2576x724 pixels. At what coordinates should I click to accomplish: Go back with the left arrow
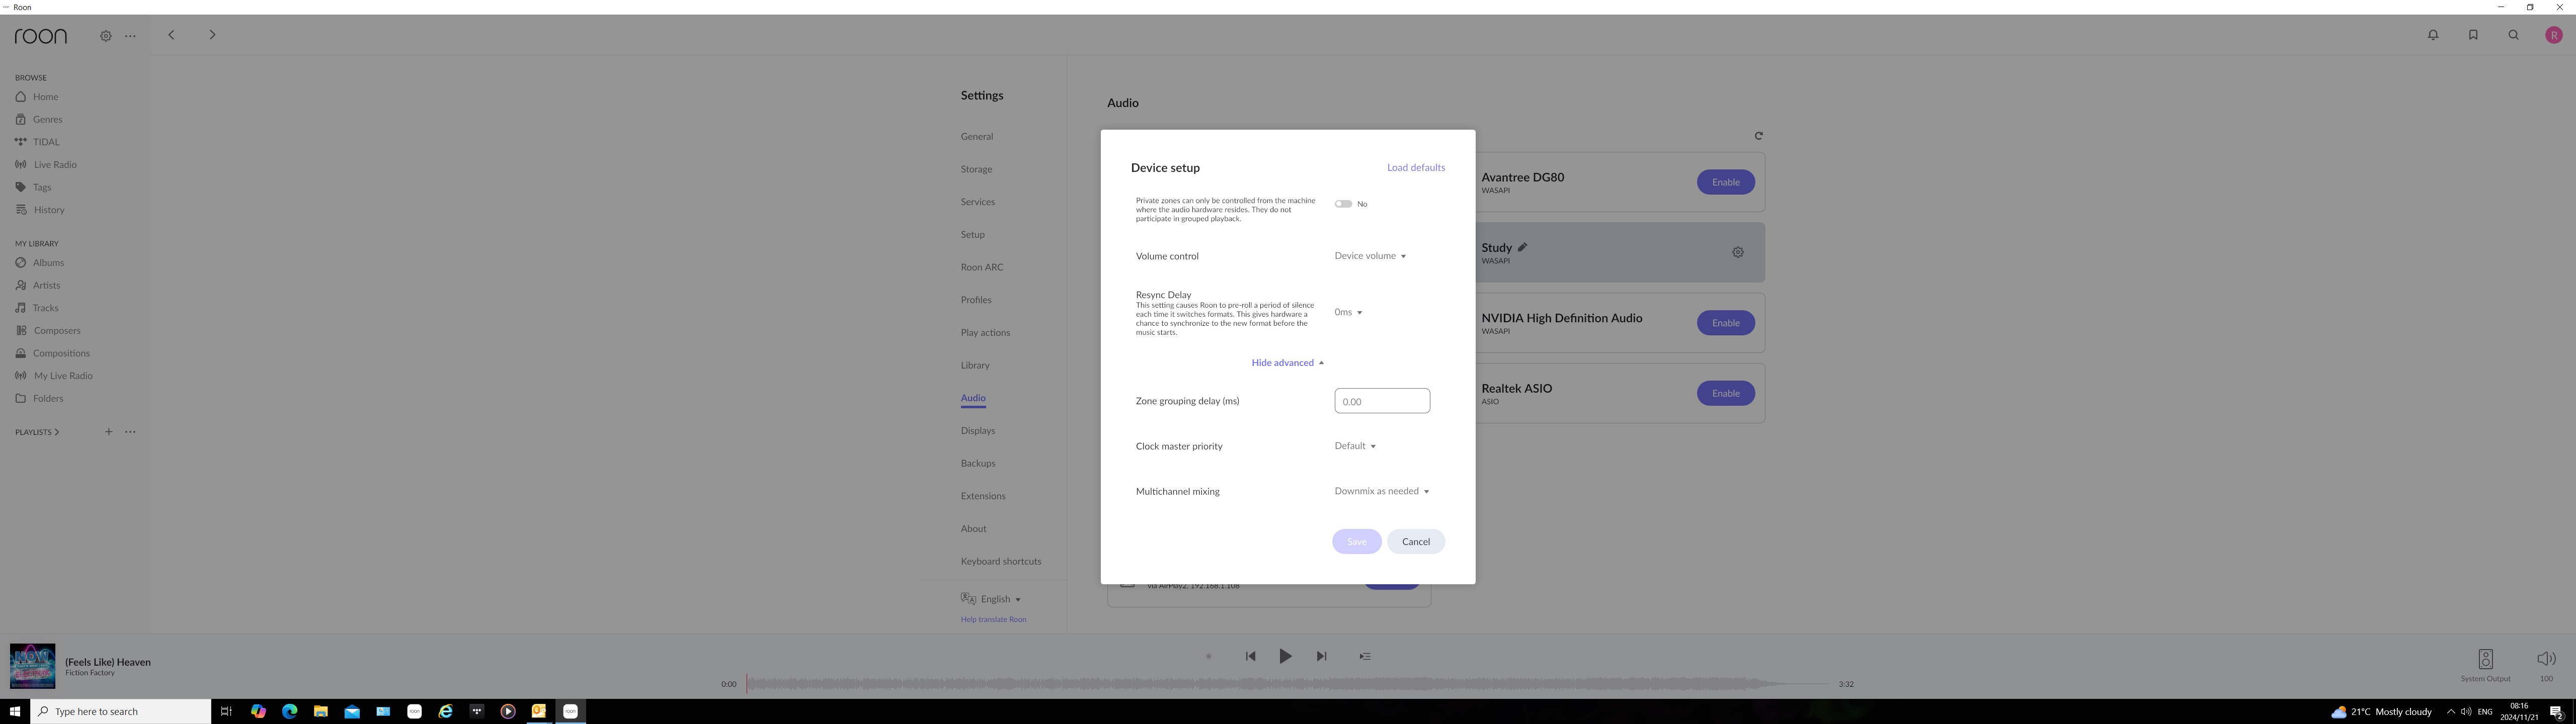click(x=171, y=35)
